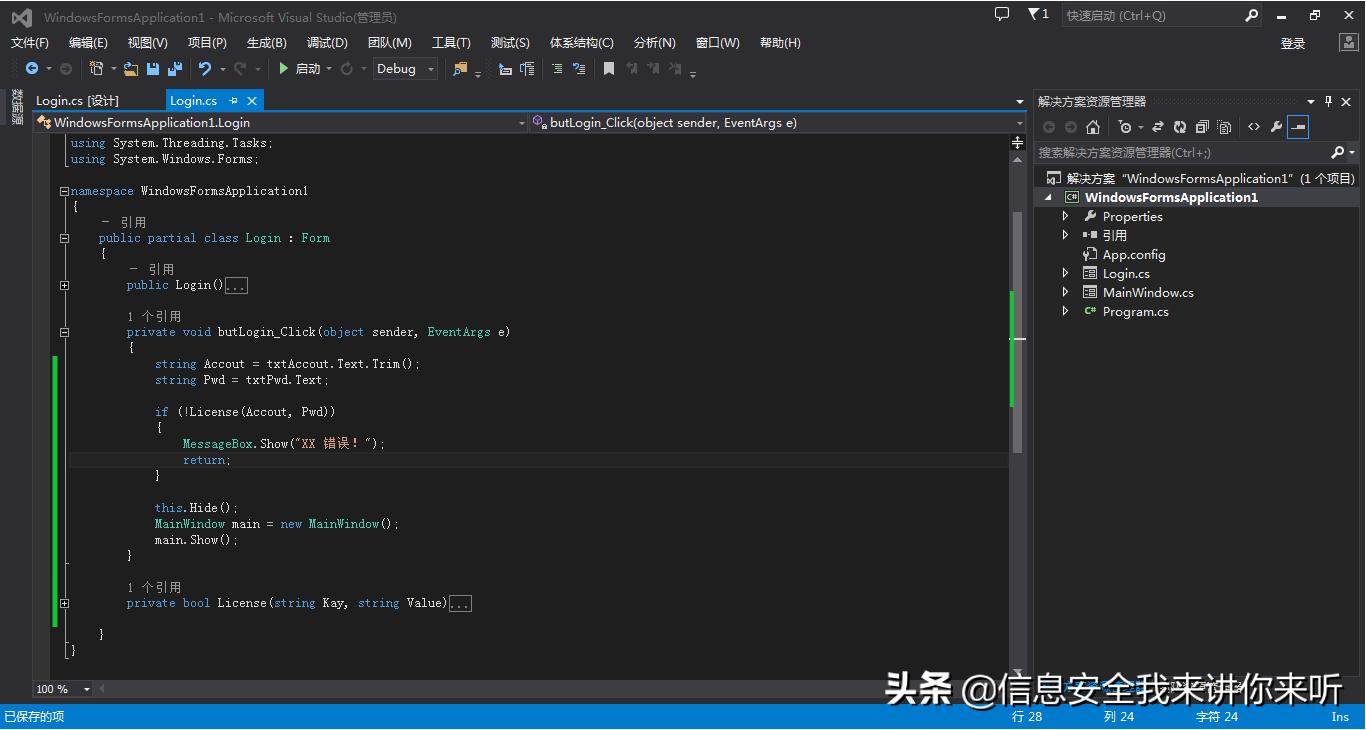The width and height of the screenshot is (1366, 730).
Task: Expand the Login.cs tree node
Action: click(1066, 274)
